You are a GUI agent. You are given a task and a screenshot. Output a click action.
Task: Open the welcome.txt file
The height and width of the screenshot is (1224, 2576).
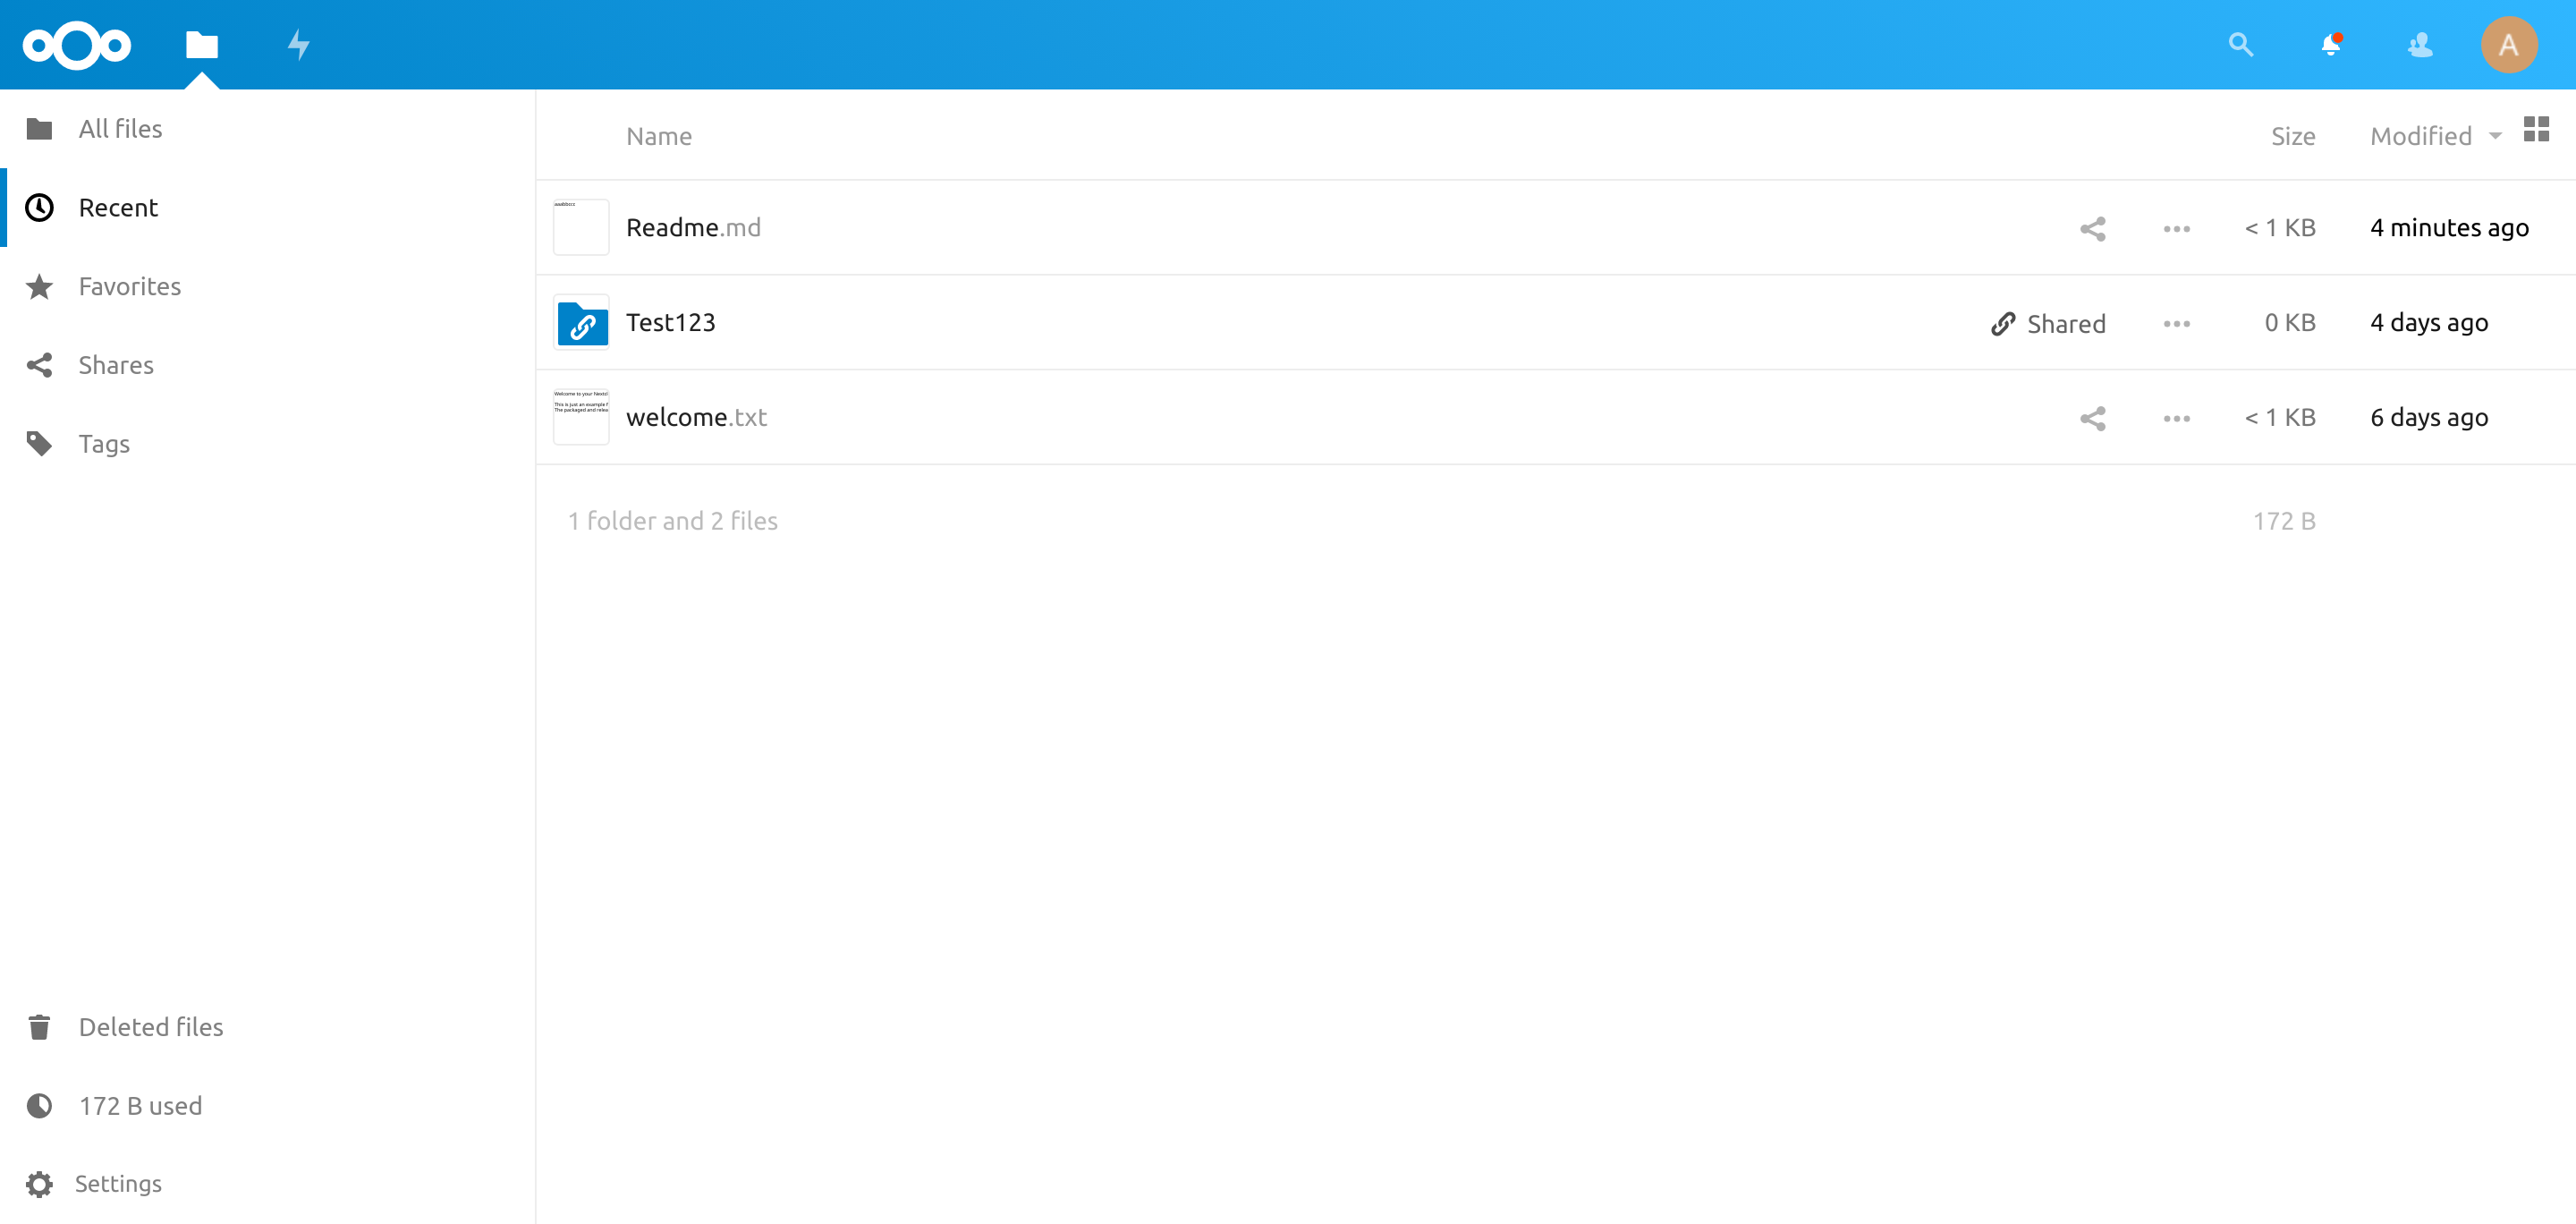[x=696, y=417]
